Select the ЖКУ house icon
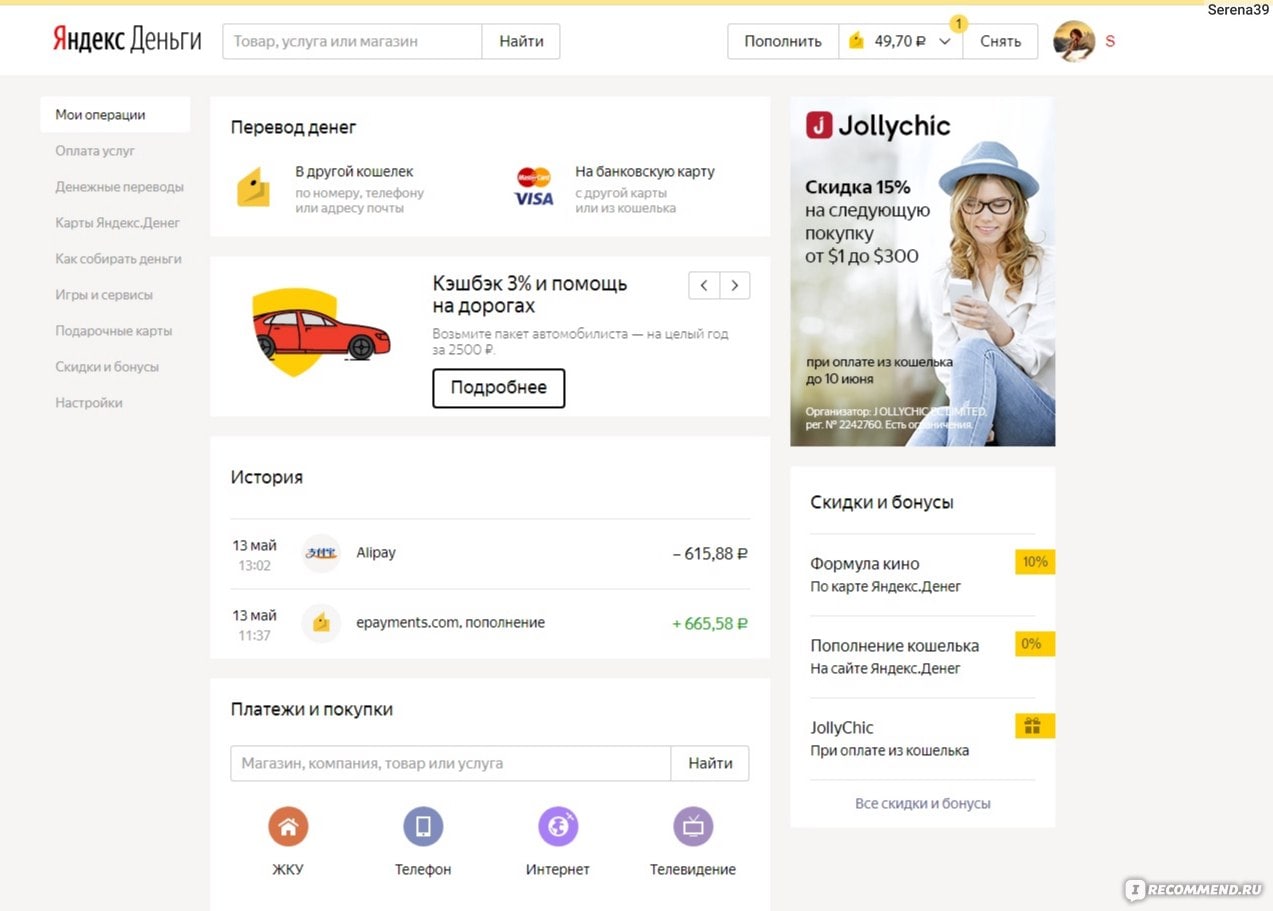1273x911 pixels. coord(288,827)
